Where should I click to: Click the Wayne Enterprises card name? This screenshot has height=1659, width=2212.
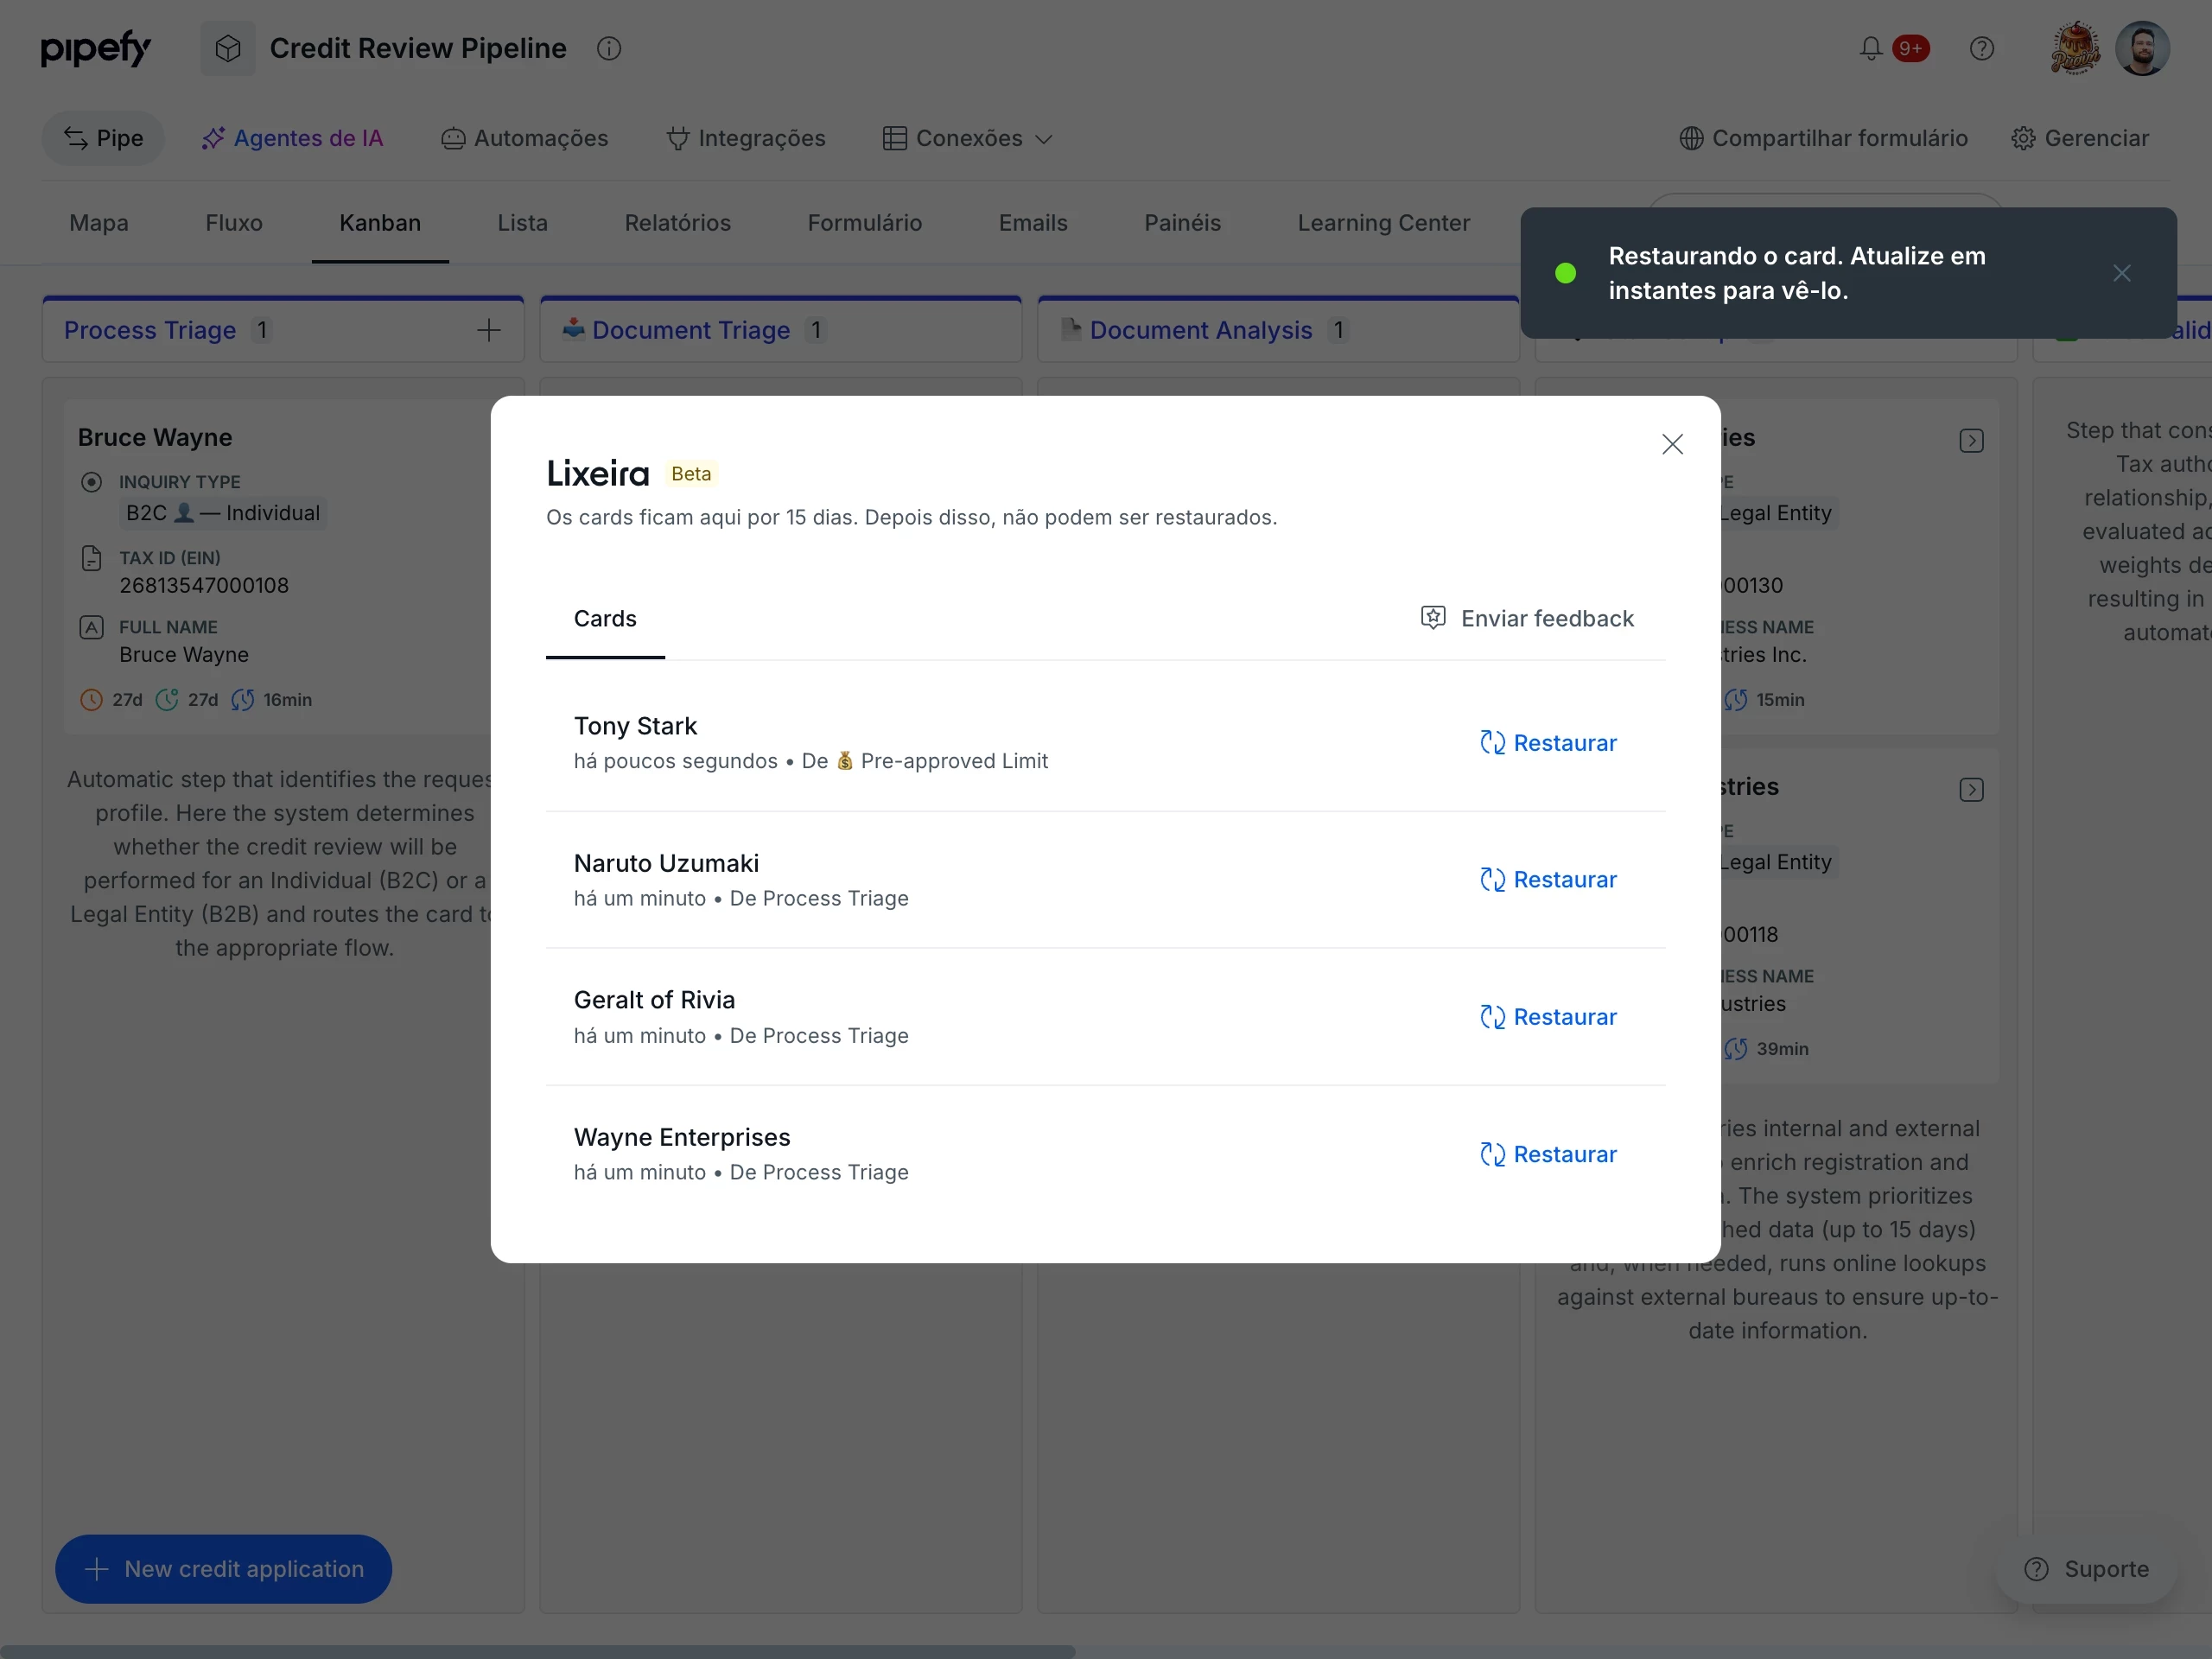(x=682, y=1137)
